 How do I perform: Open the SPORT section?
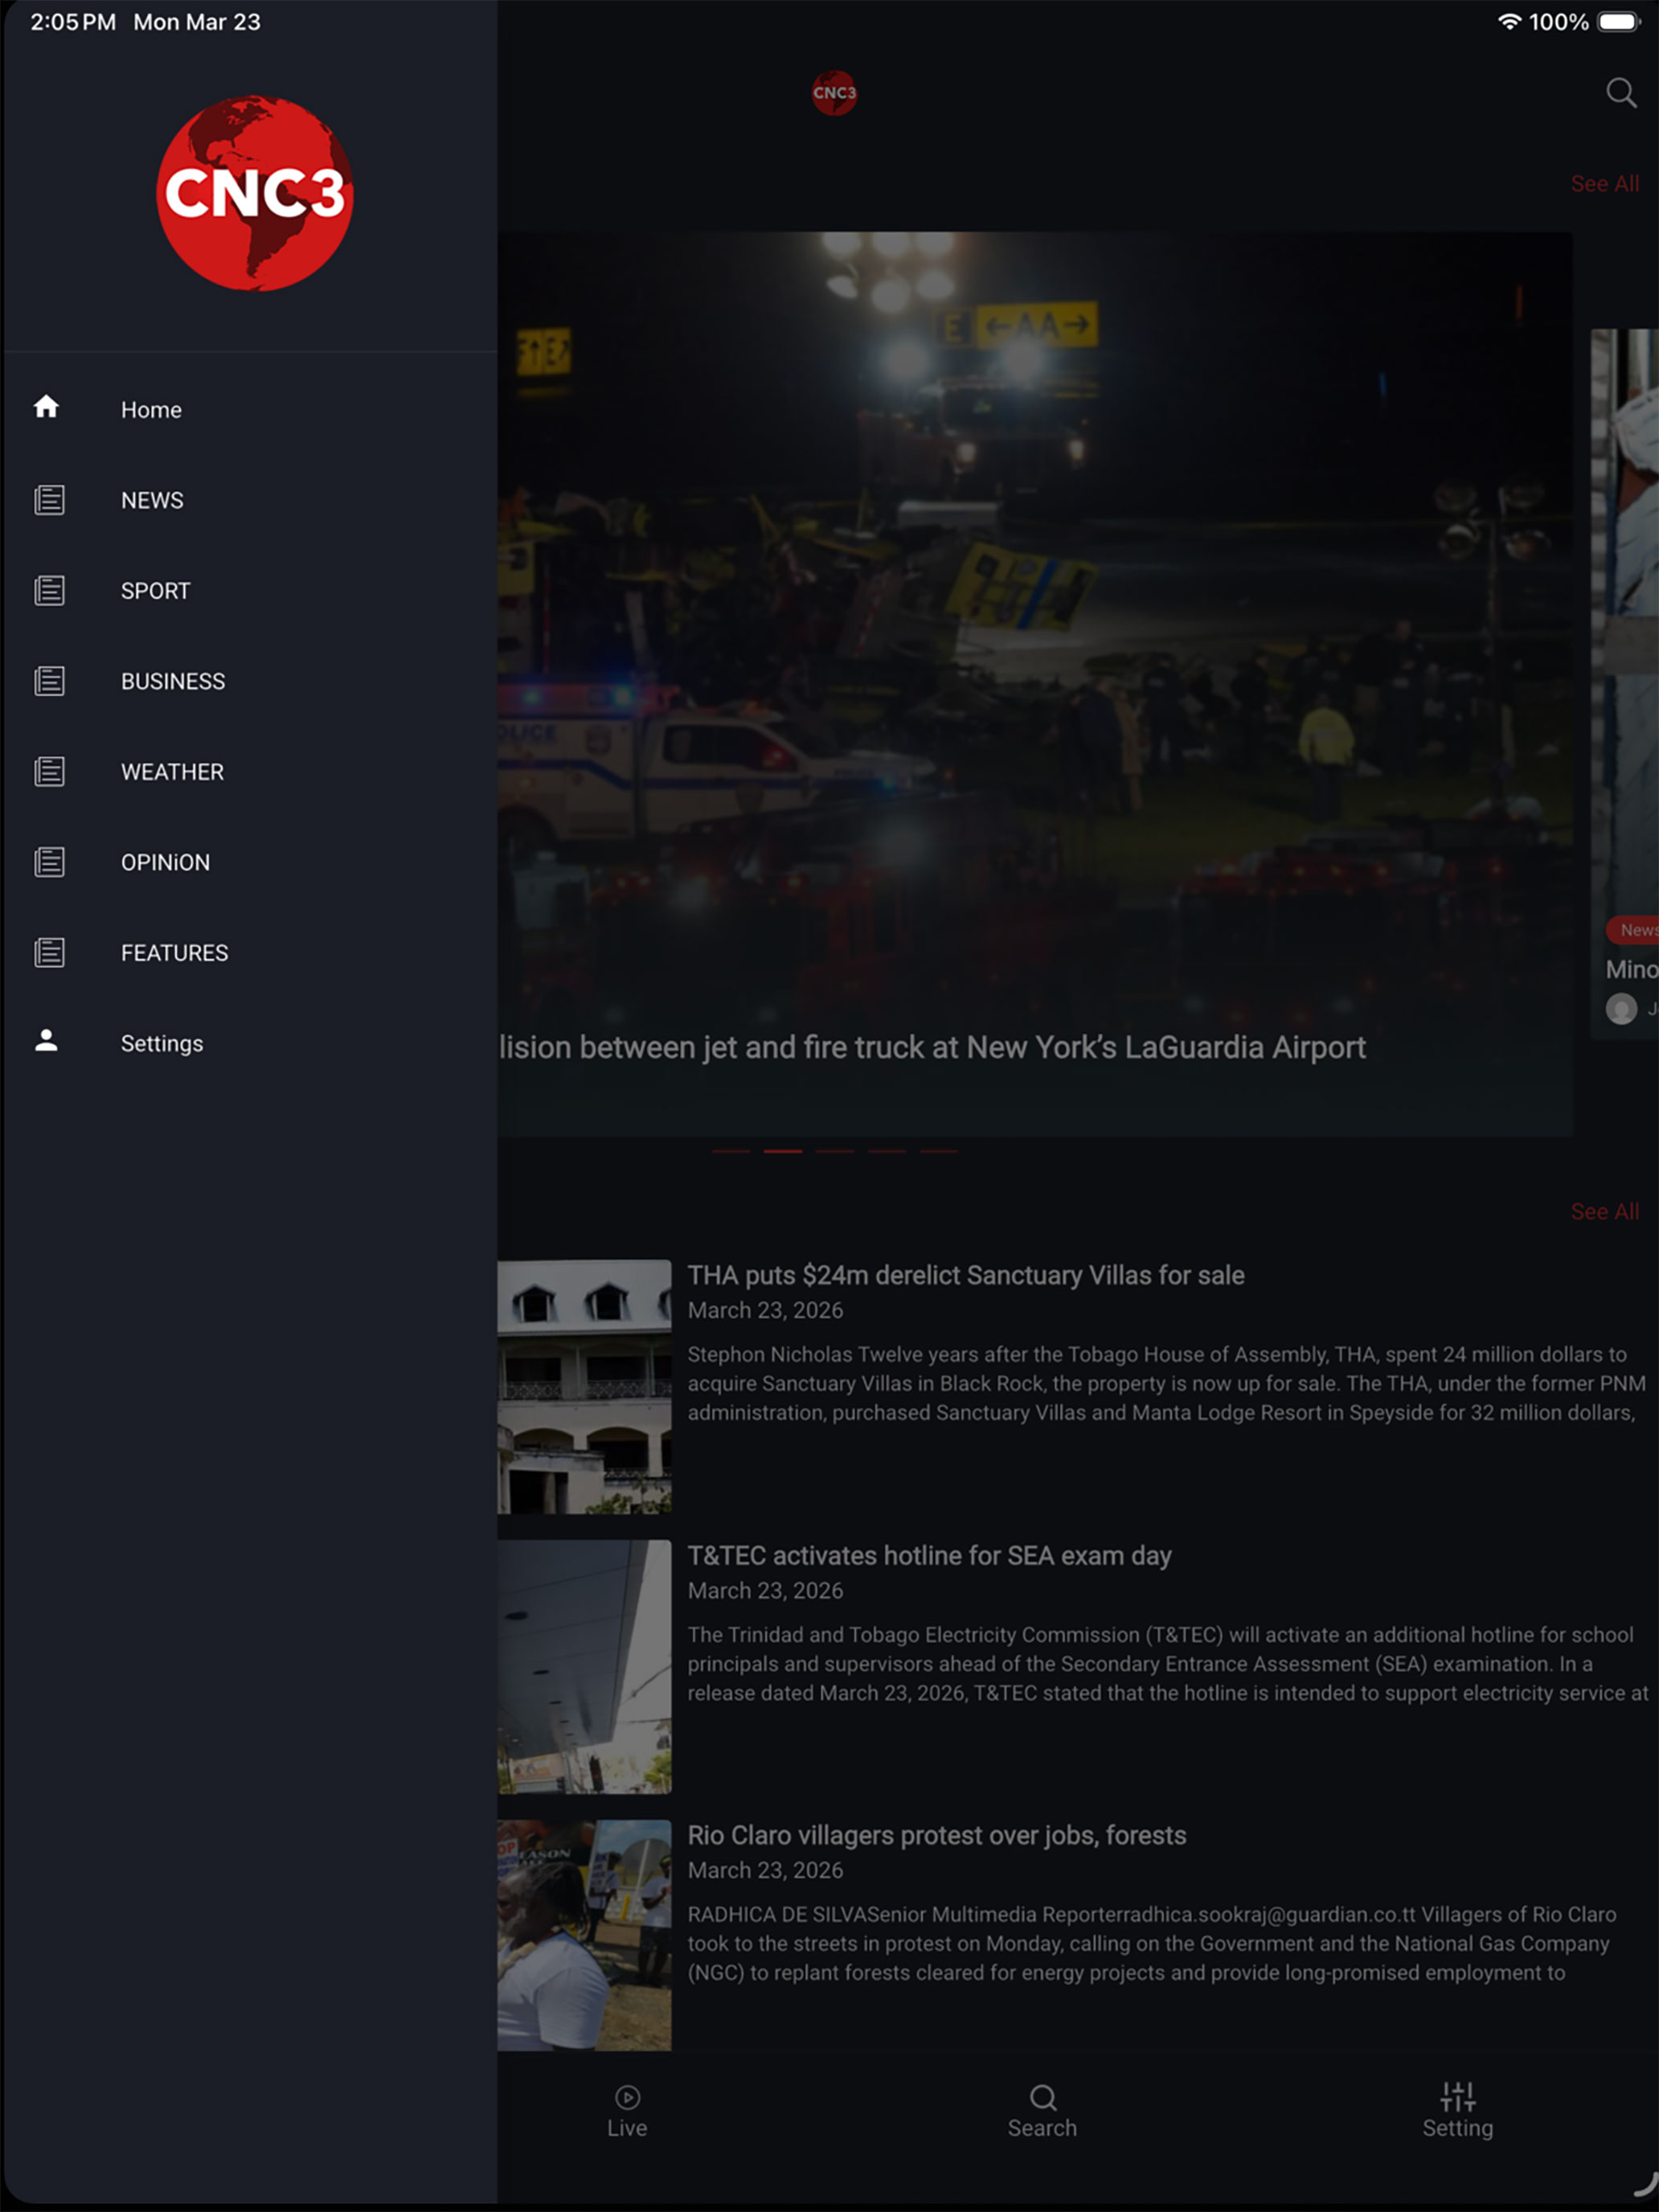pyautogui.click(x=250, y=591)
